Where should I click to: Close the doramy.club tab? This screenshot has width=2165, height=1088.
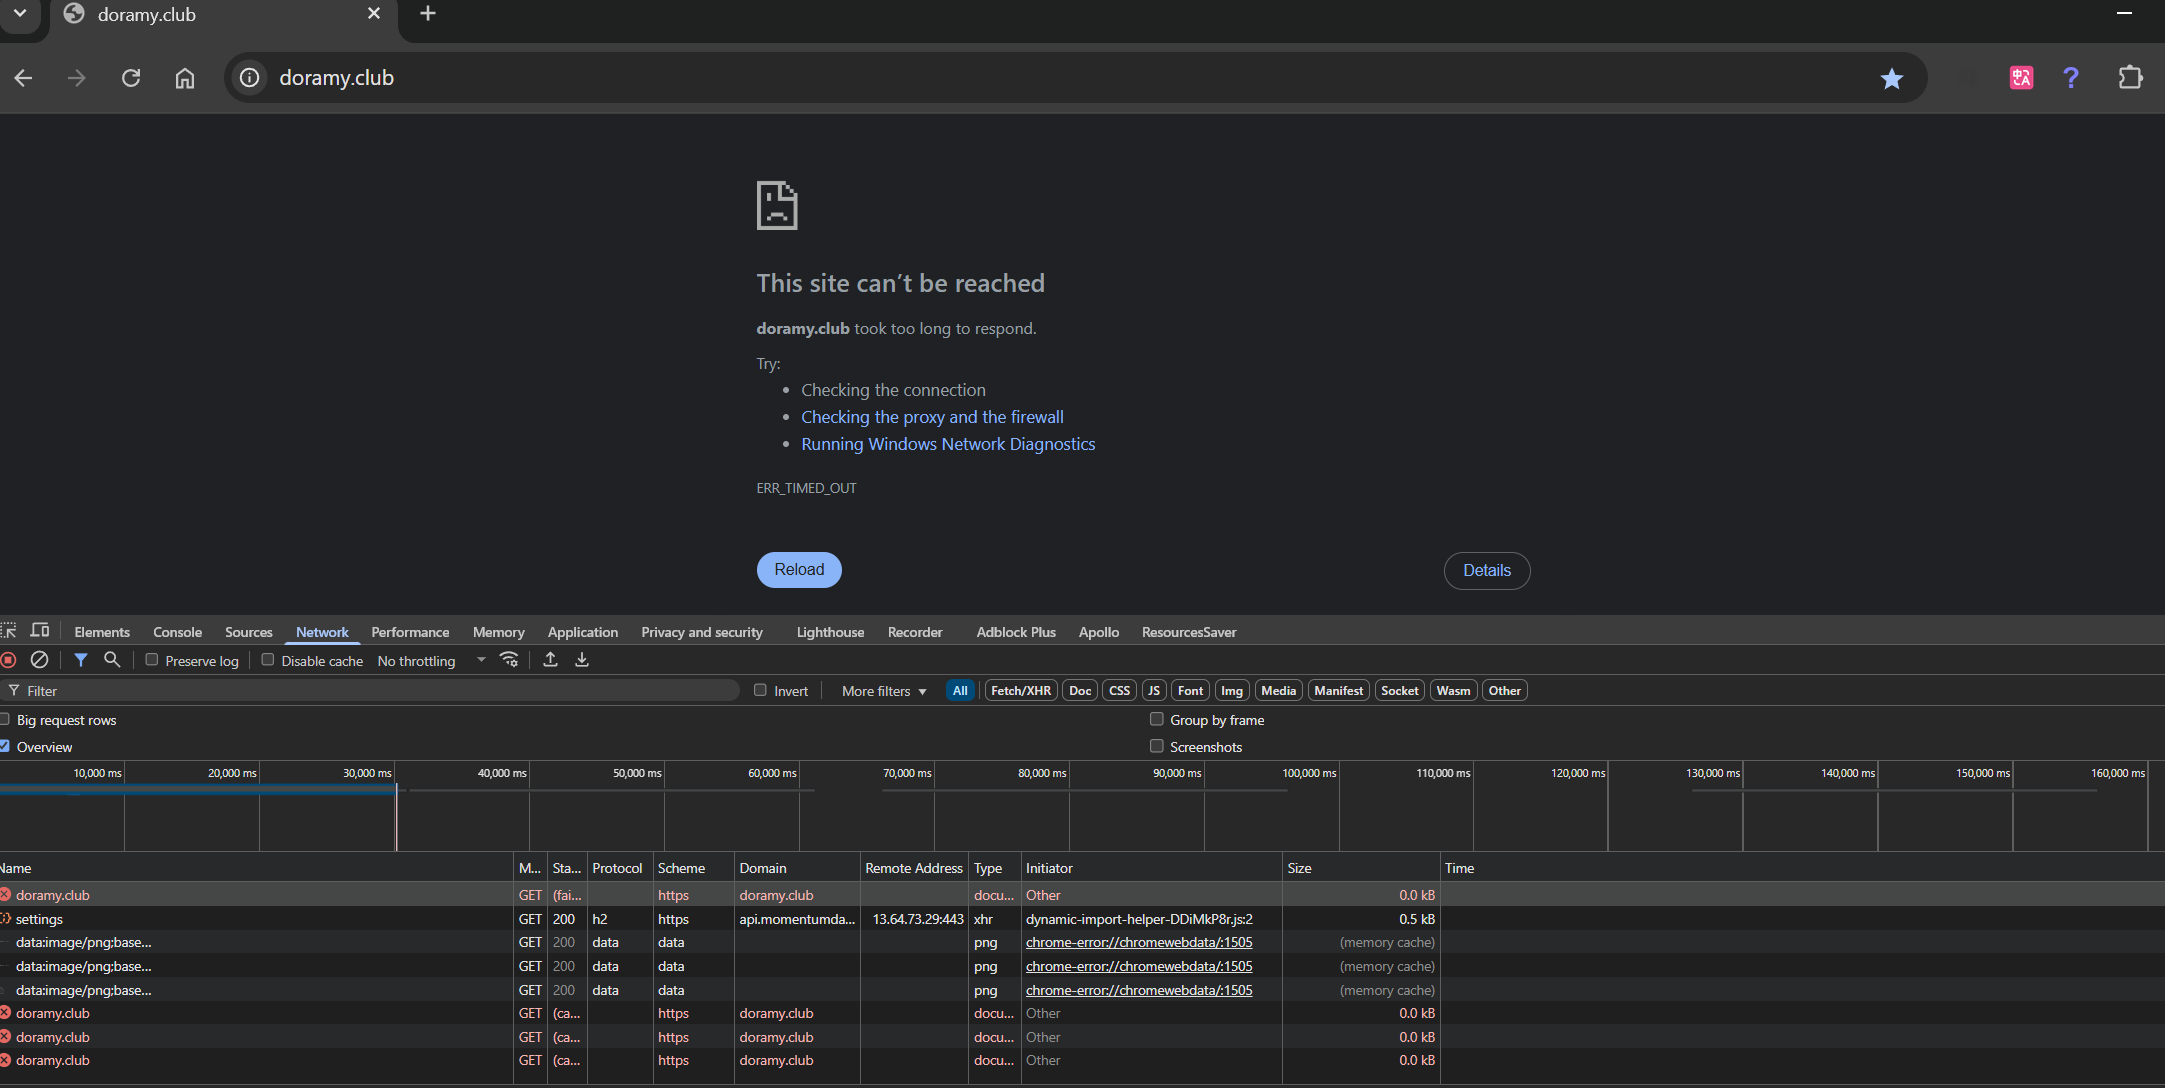374,14
